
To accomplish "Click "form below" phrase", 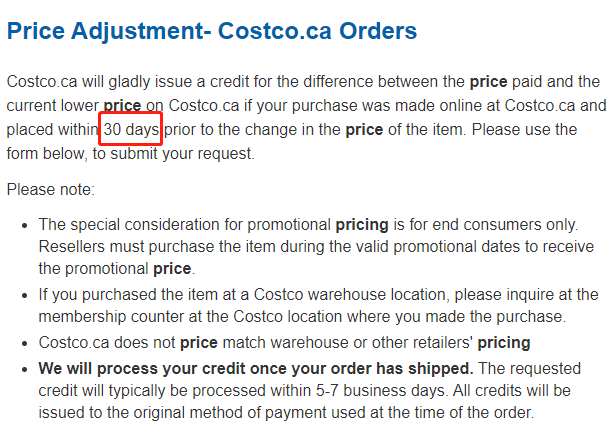I will click(x=45, y=154).
